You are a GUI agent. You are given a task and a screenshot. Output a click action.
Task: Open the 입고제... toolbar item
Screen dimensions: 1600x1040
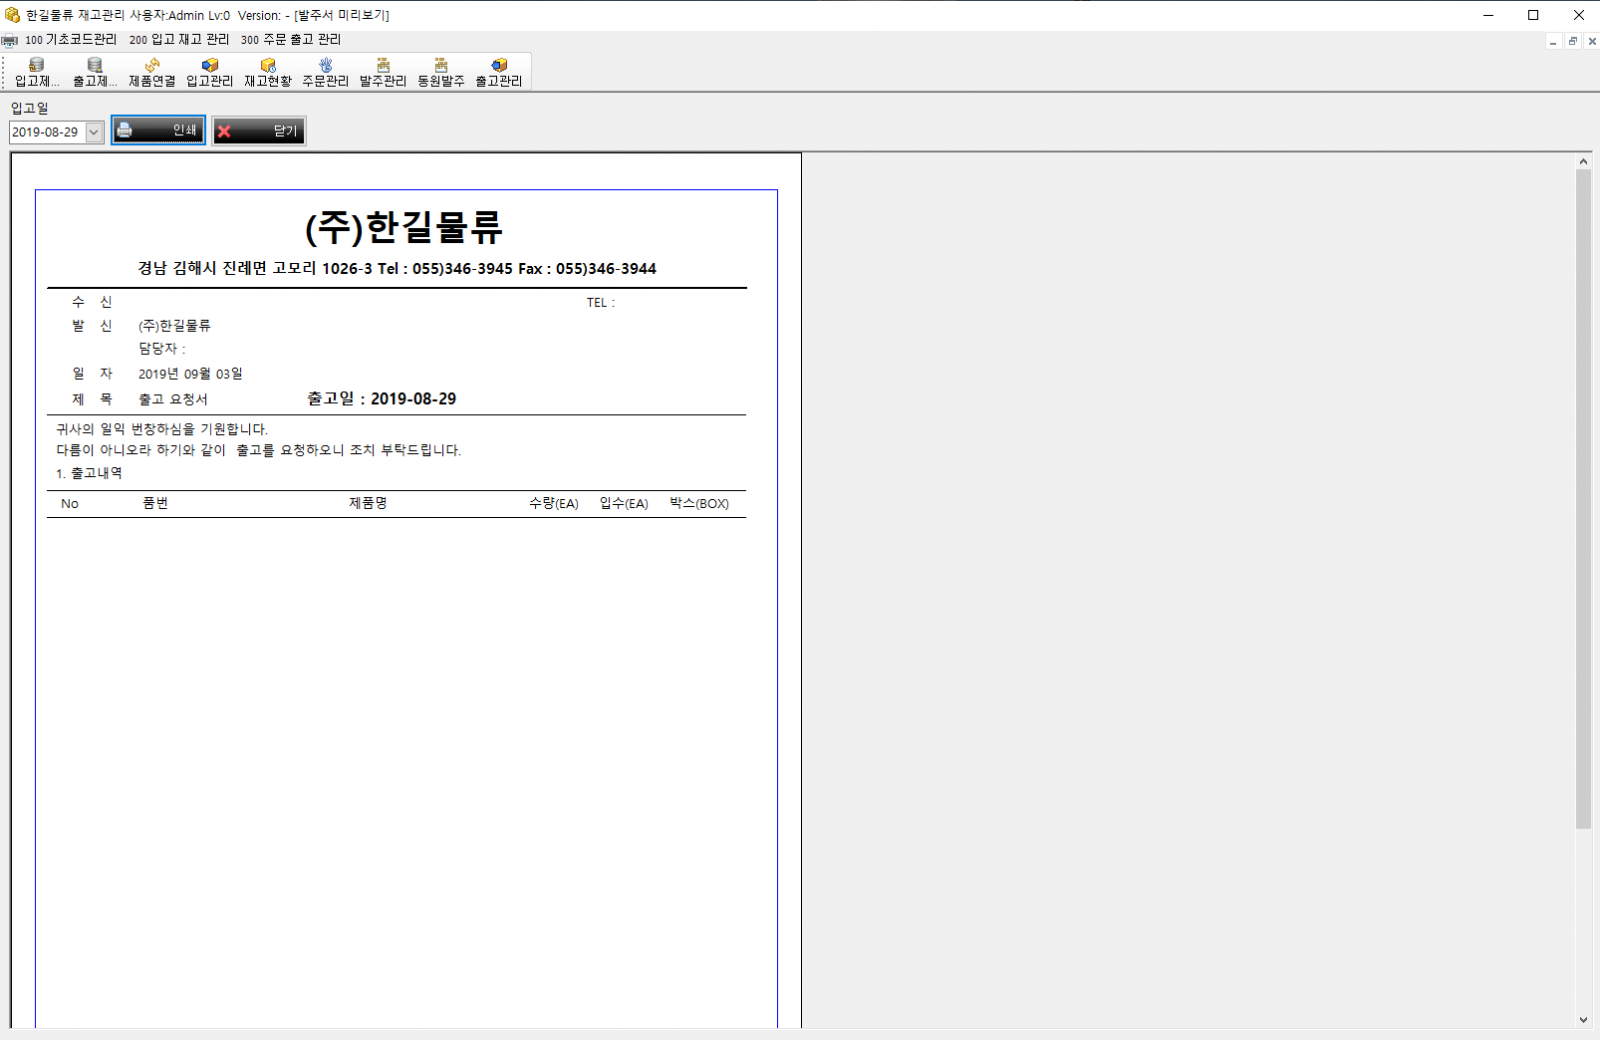pyautogui.click(x=37, y=72)
